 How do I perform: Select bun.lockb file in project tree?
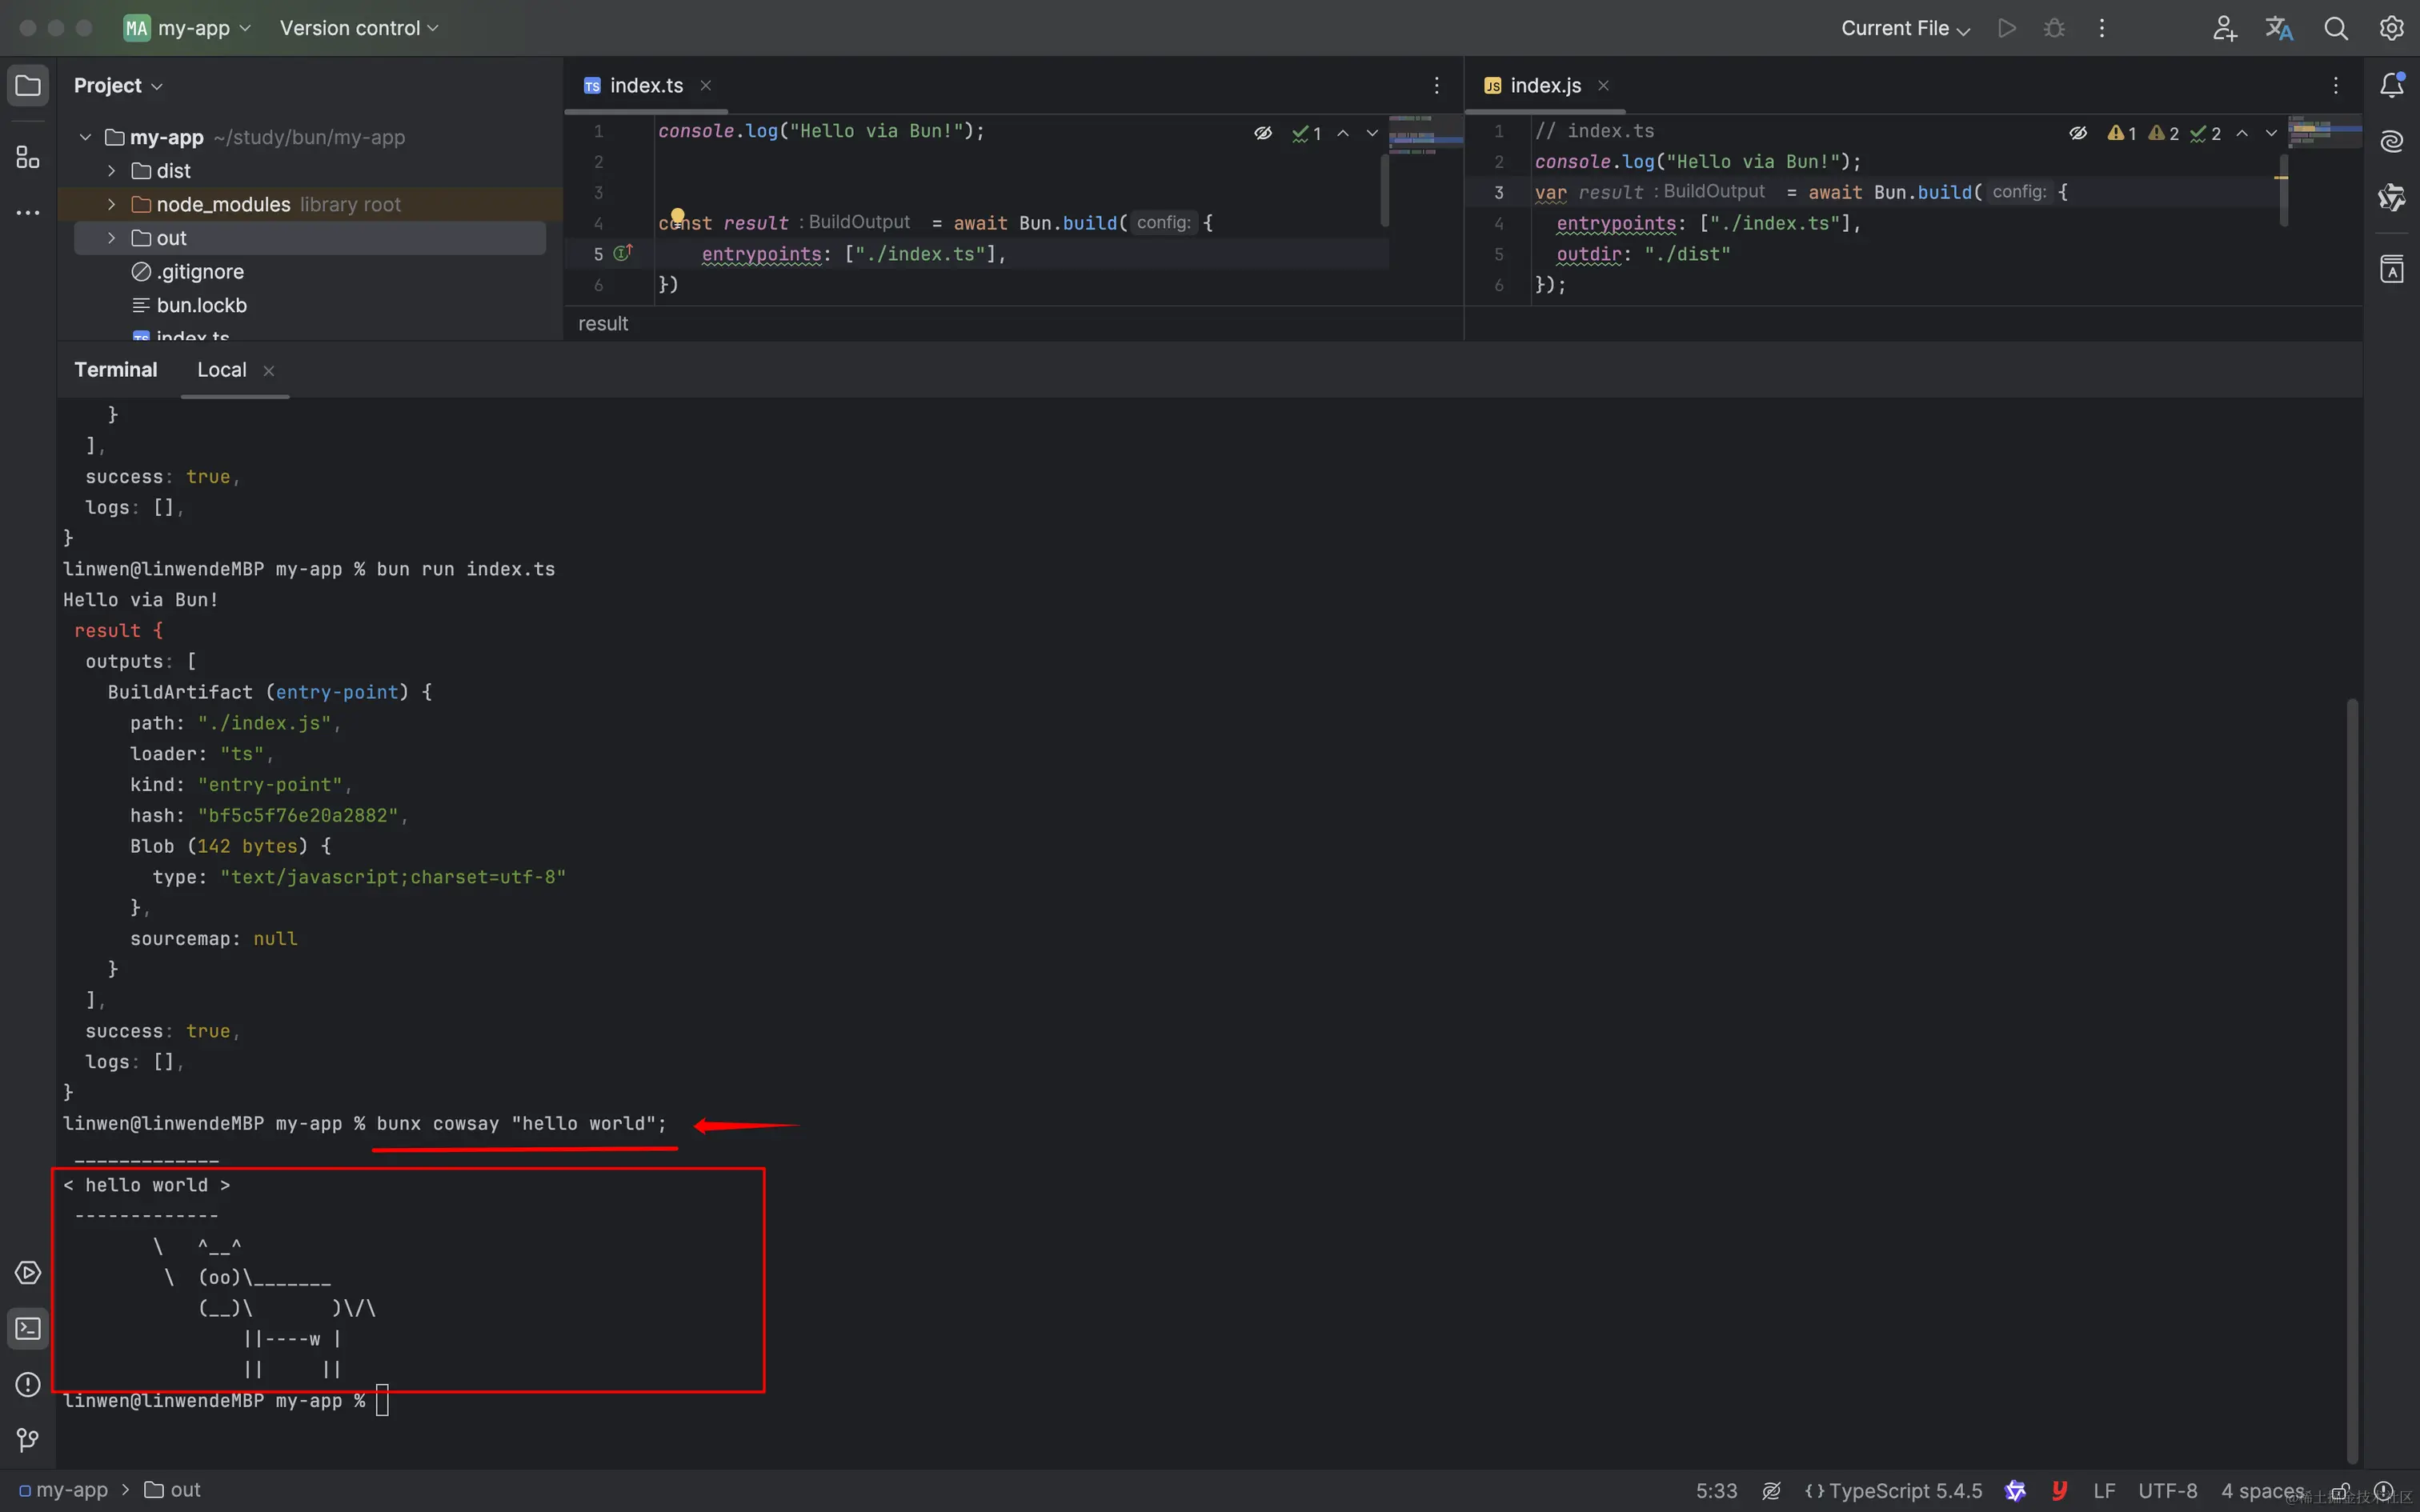coord(189,305)
